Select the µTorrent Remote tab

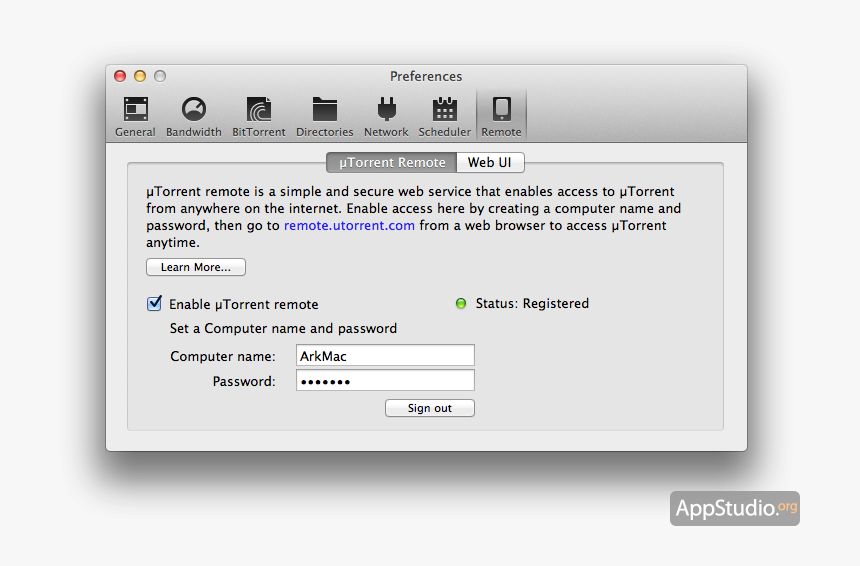point(392,162)
